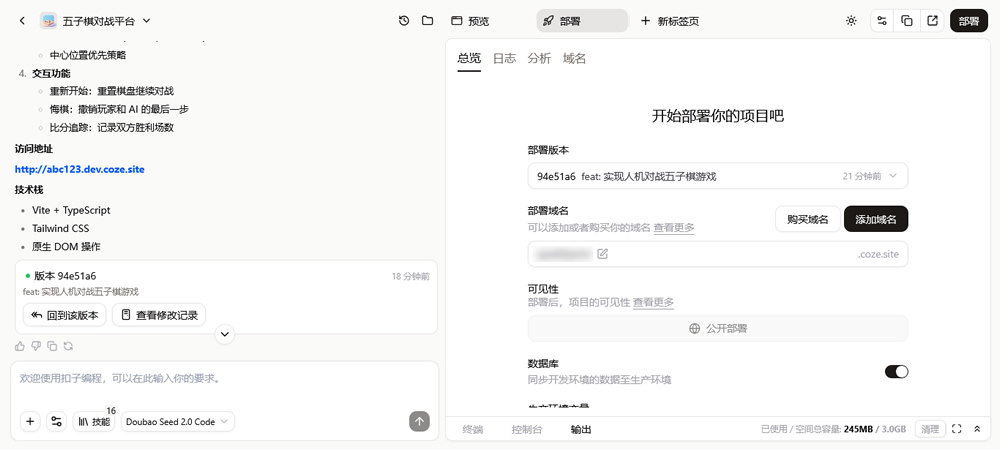Image resolution: width=1000 pixels, height=450 pixels.
Task: Open the 部署版本 dropdown
Action: (x=717, y=176)
